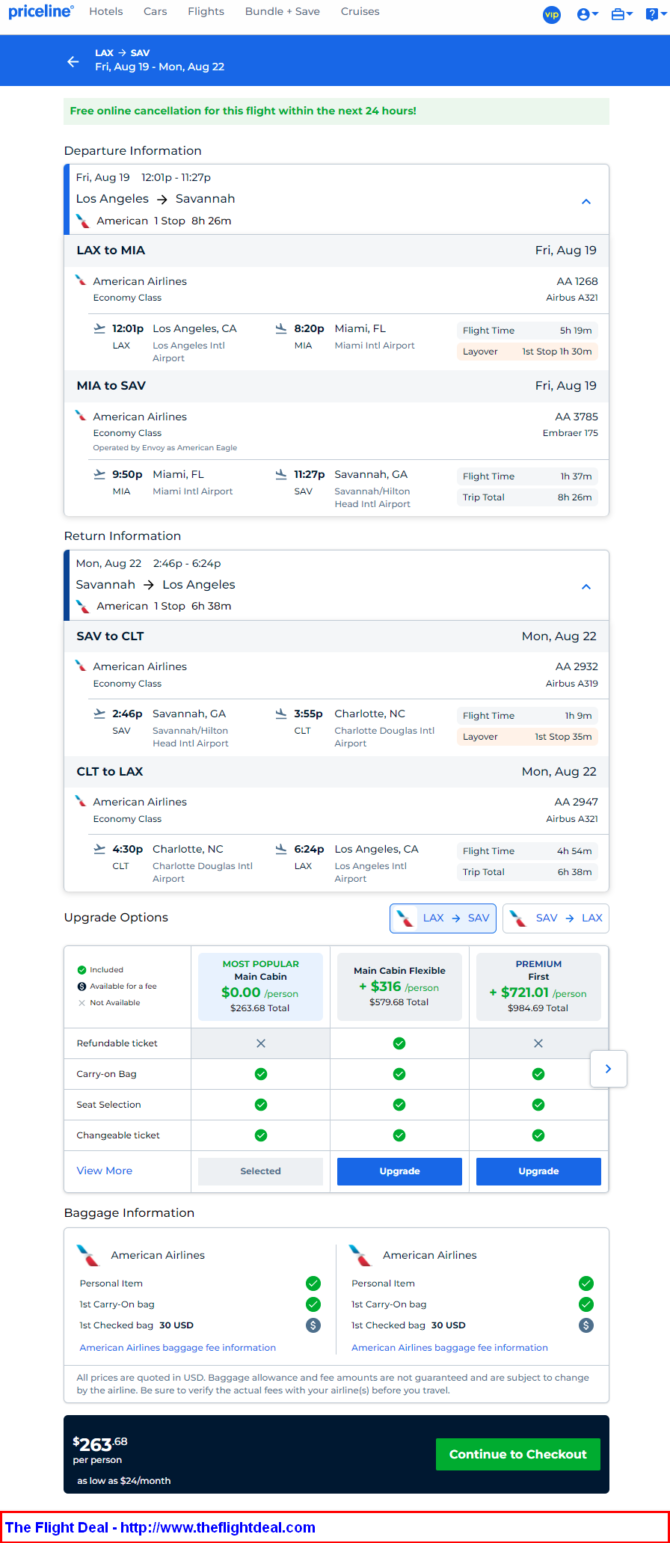
Task: Click the Available for a fee legend icon
Action: (x=82, y=986)
